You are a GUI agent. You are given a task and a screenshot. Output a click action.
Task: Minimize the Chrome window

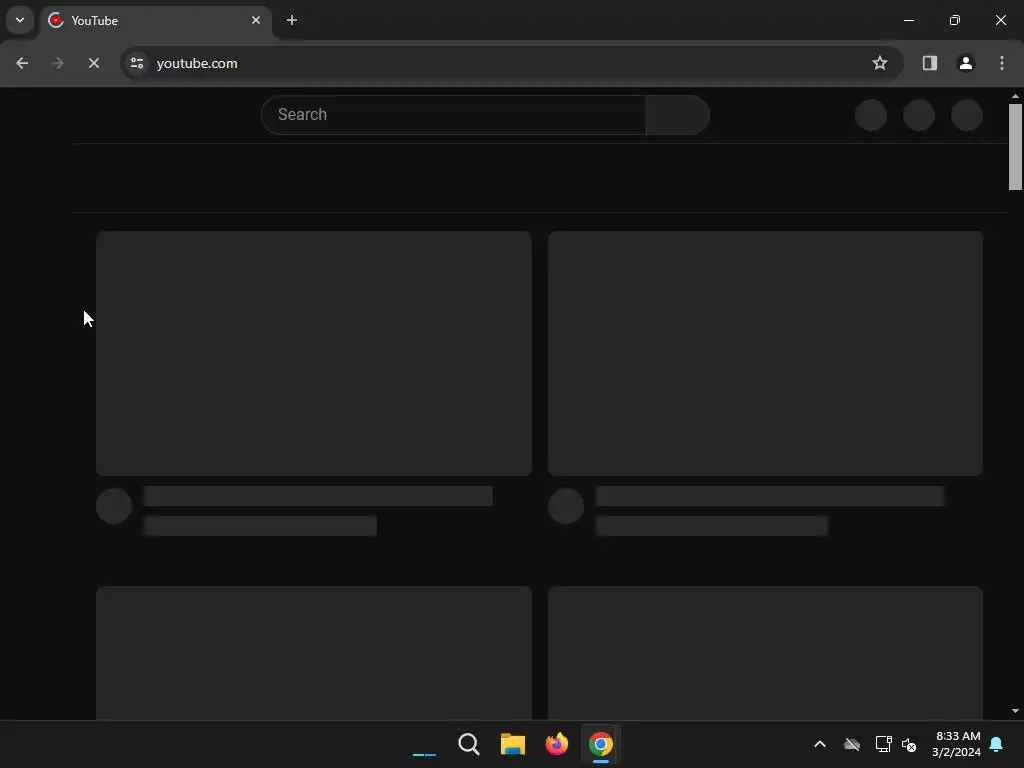tap(908, 20)
